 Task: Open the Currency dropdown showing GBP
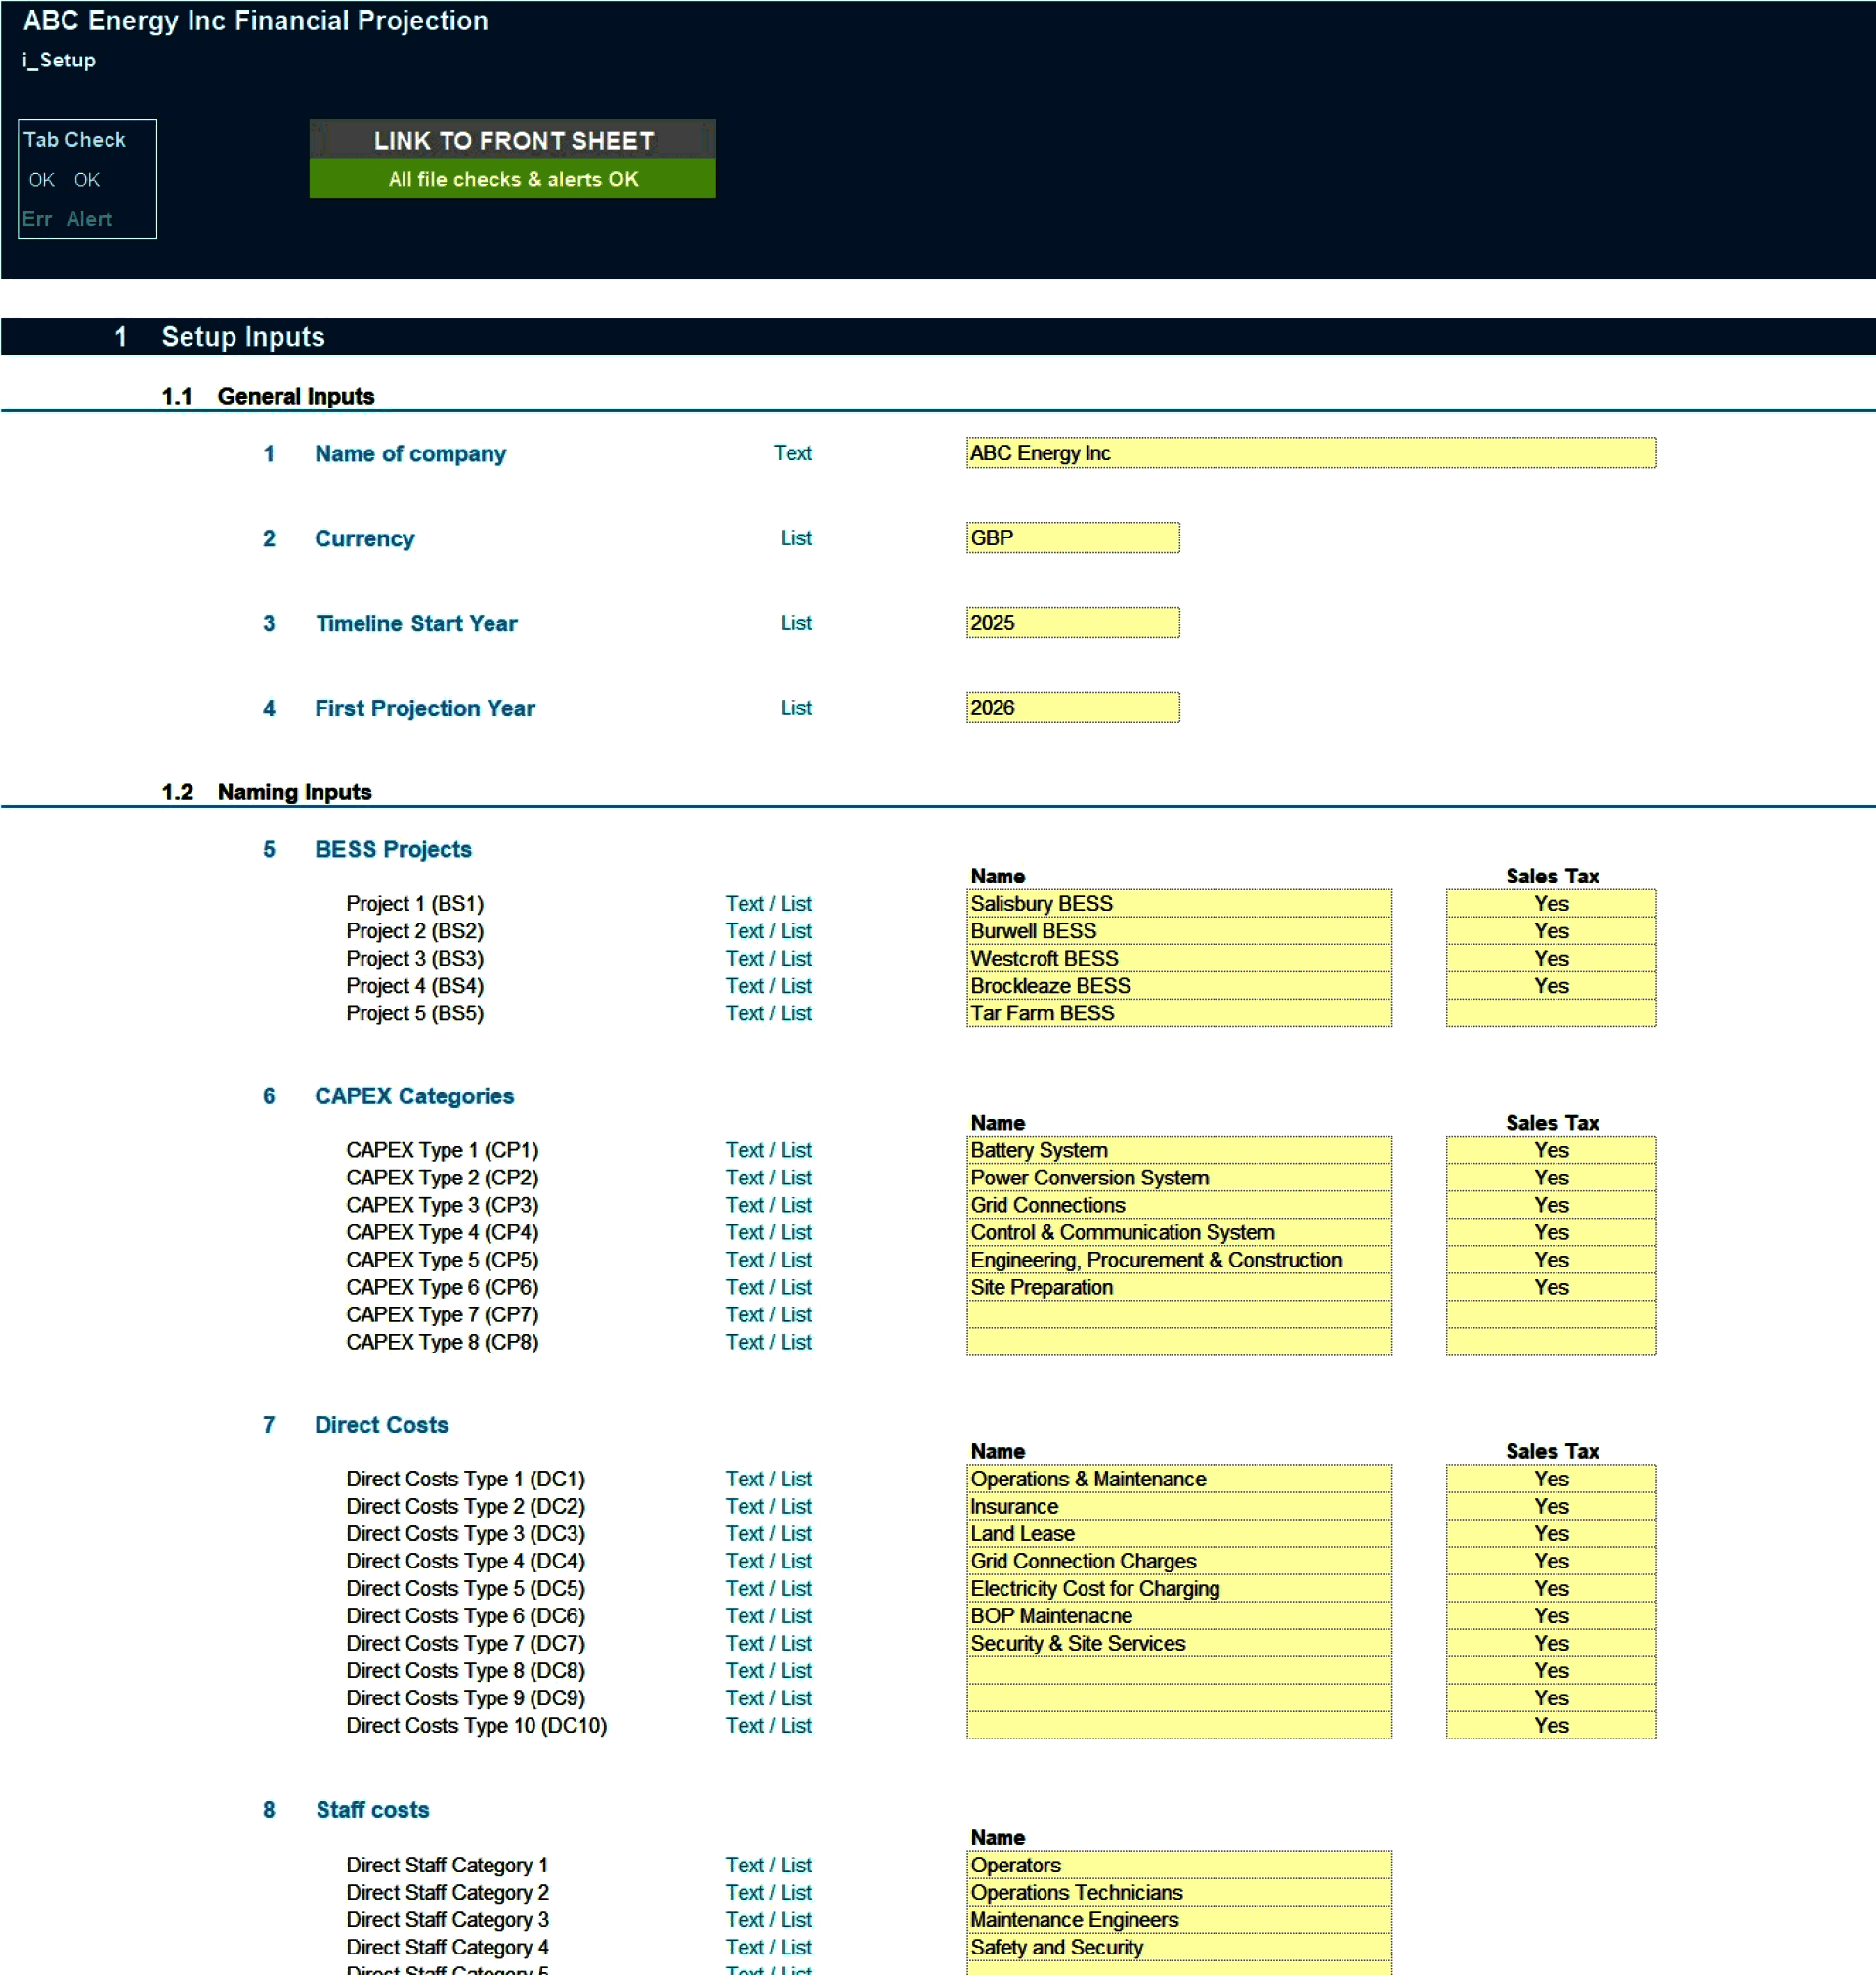point(1072,538)
